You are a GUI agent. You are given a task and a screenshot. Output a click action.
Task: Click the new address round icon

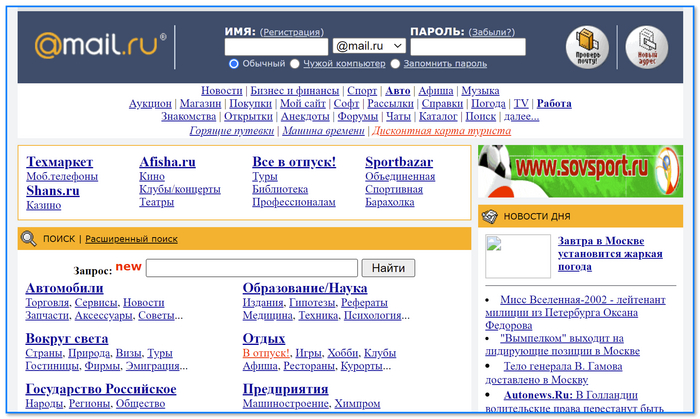[646, 47]
